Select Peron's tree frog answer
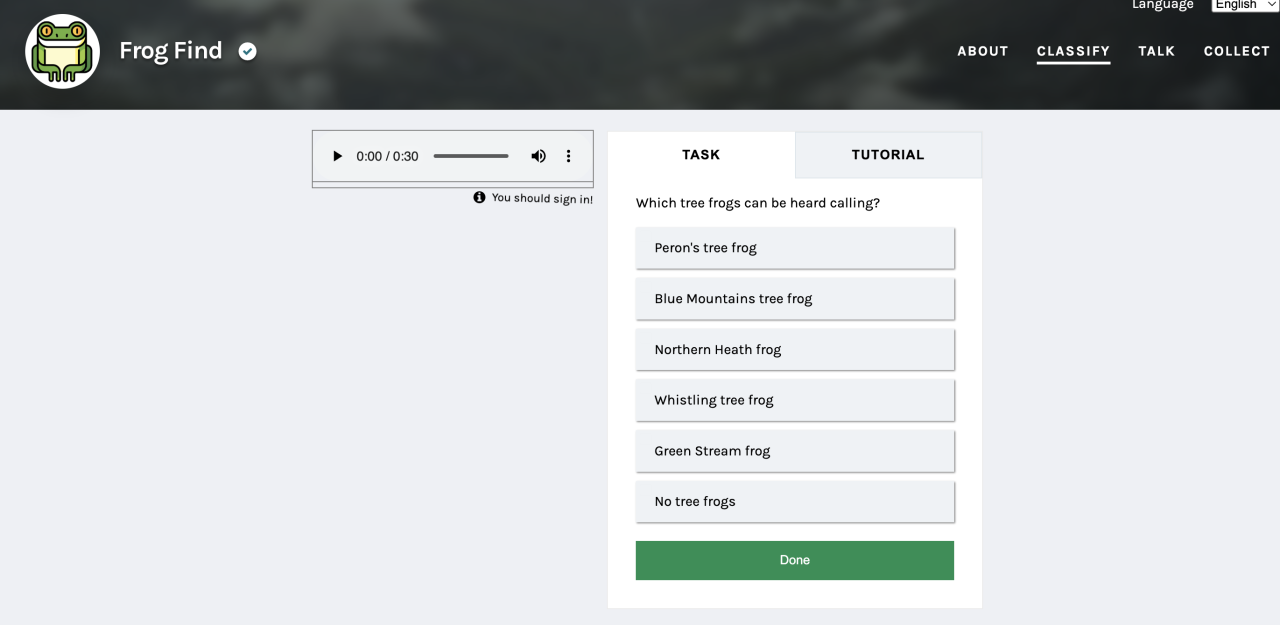Screen dimensions: 1280x625 (x=794, y=248)
